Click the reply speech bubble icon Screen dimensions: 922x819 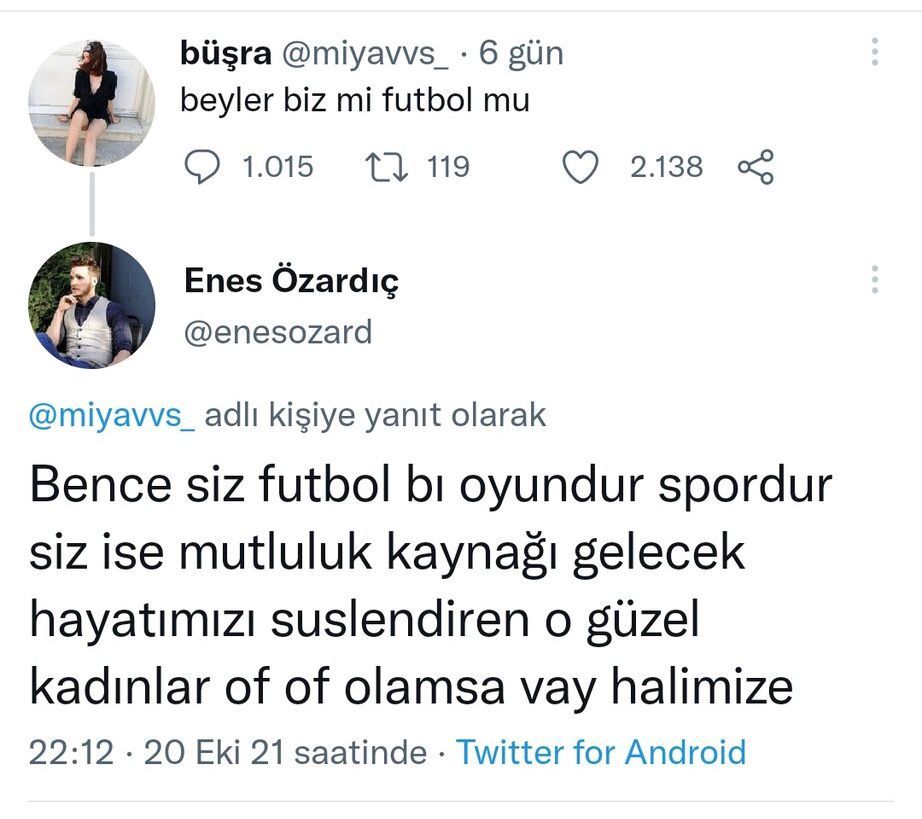coord(202,167)
